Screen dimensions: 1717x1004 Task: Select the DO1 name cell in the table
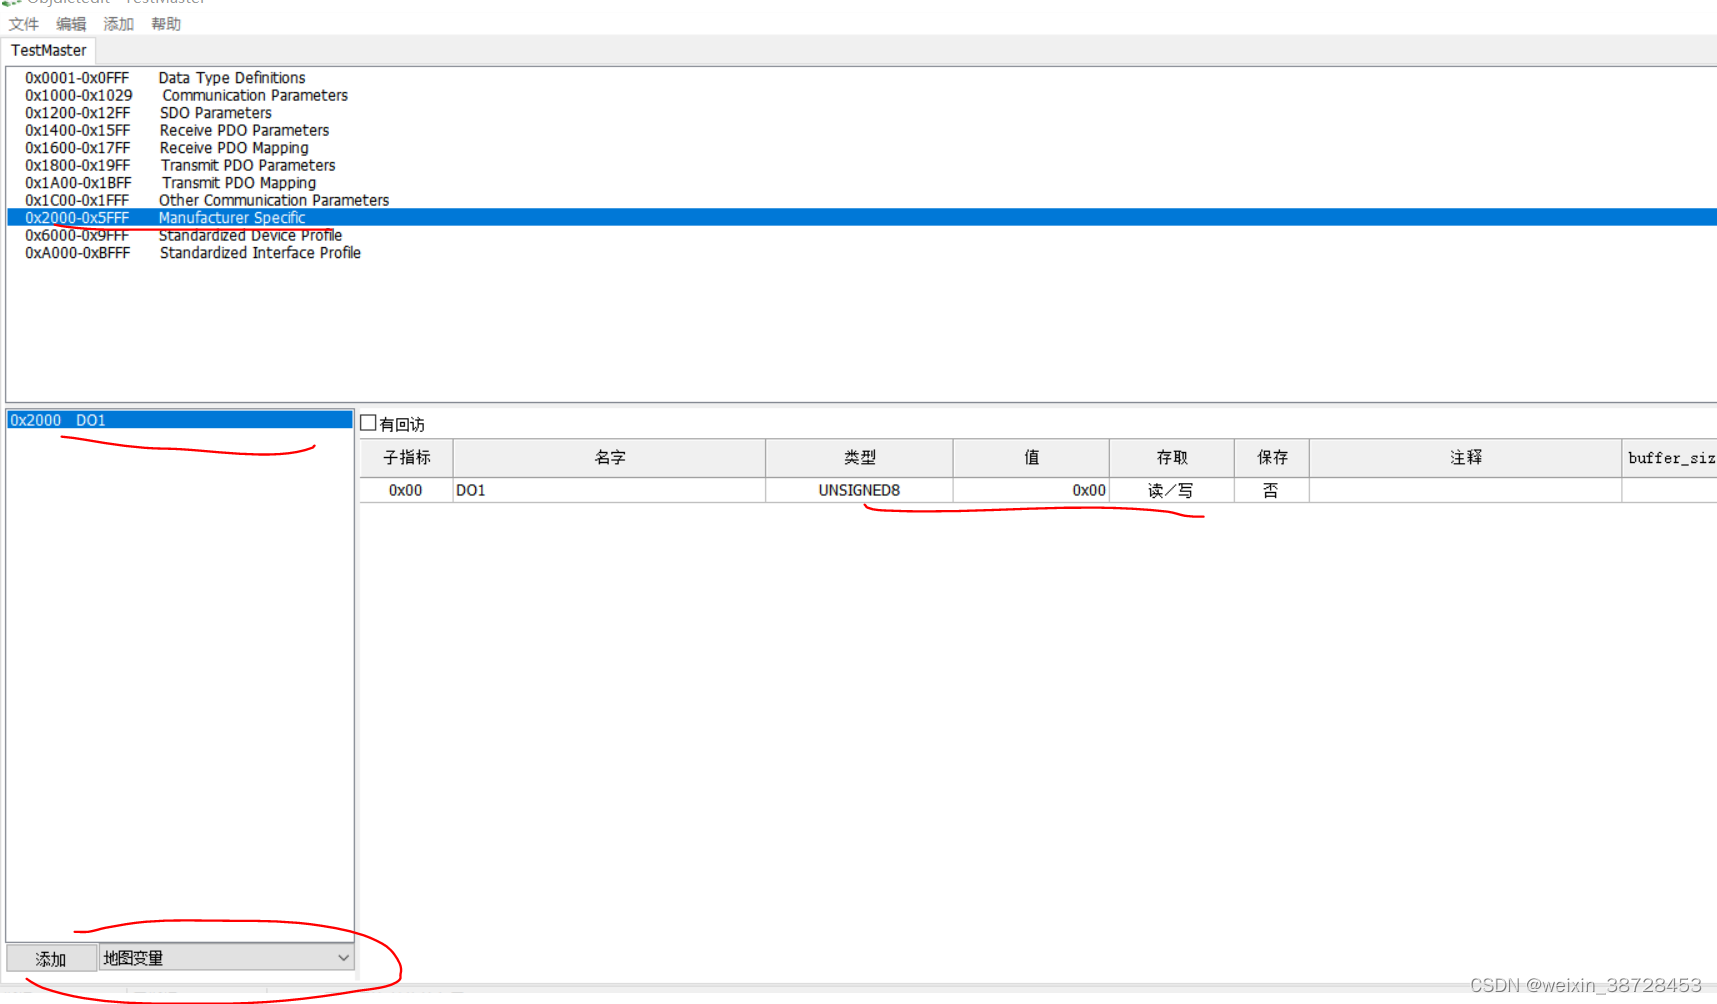tap(610, 490)
